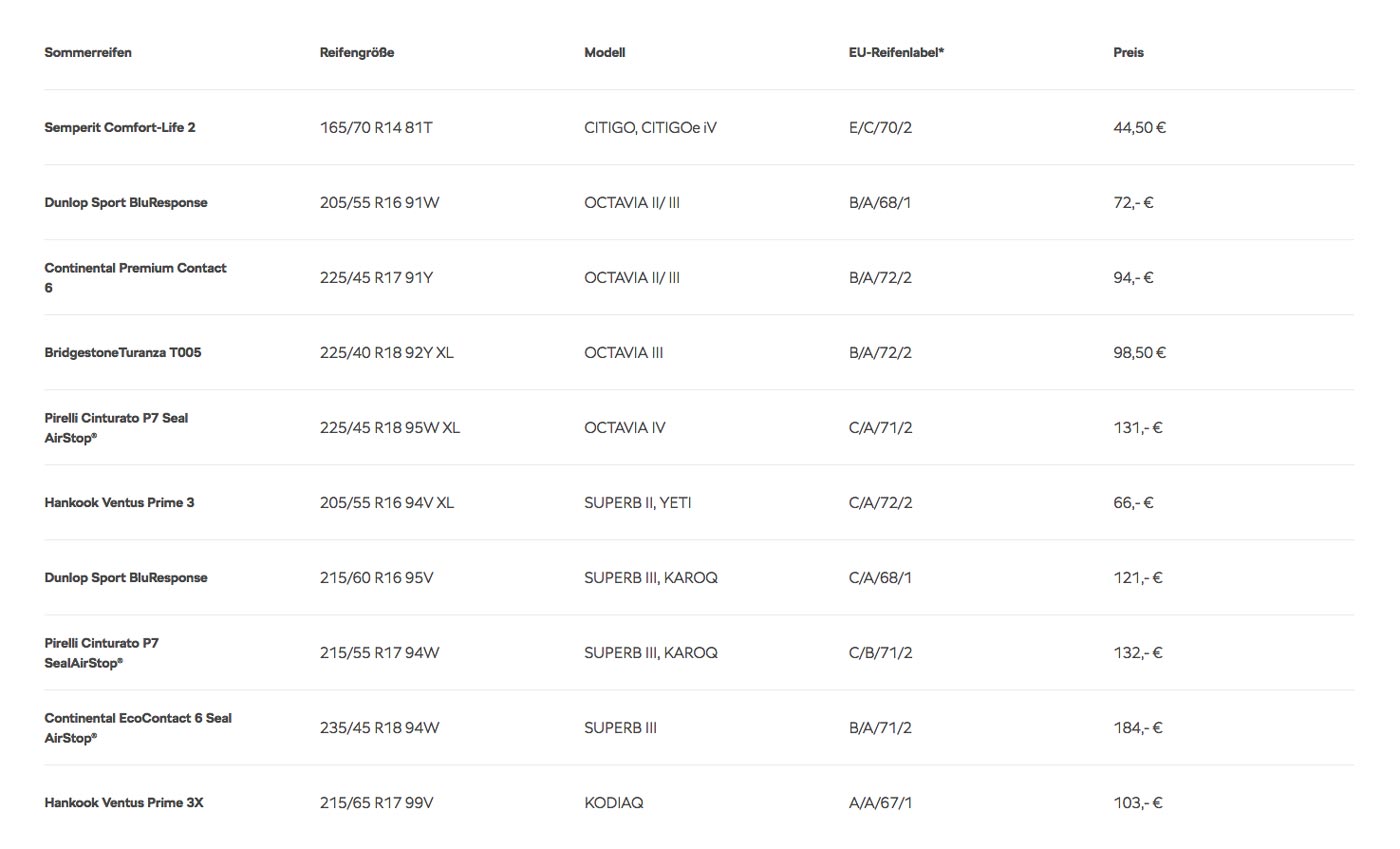The height and width of the screenshot is (849, 1400).
Task: Click tire size 225/40 R18 92Y XL
Action: click(x=387, y=352)
